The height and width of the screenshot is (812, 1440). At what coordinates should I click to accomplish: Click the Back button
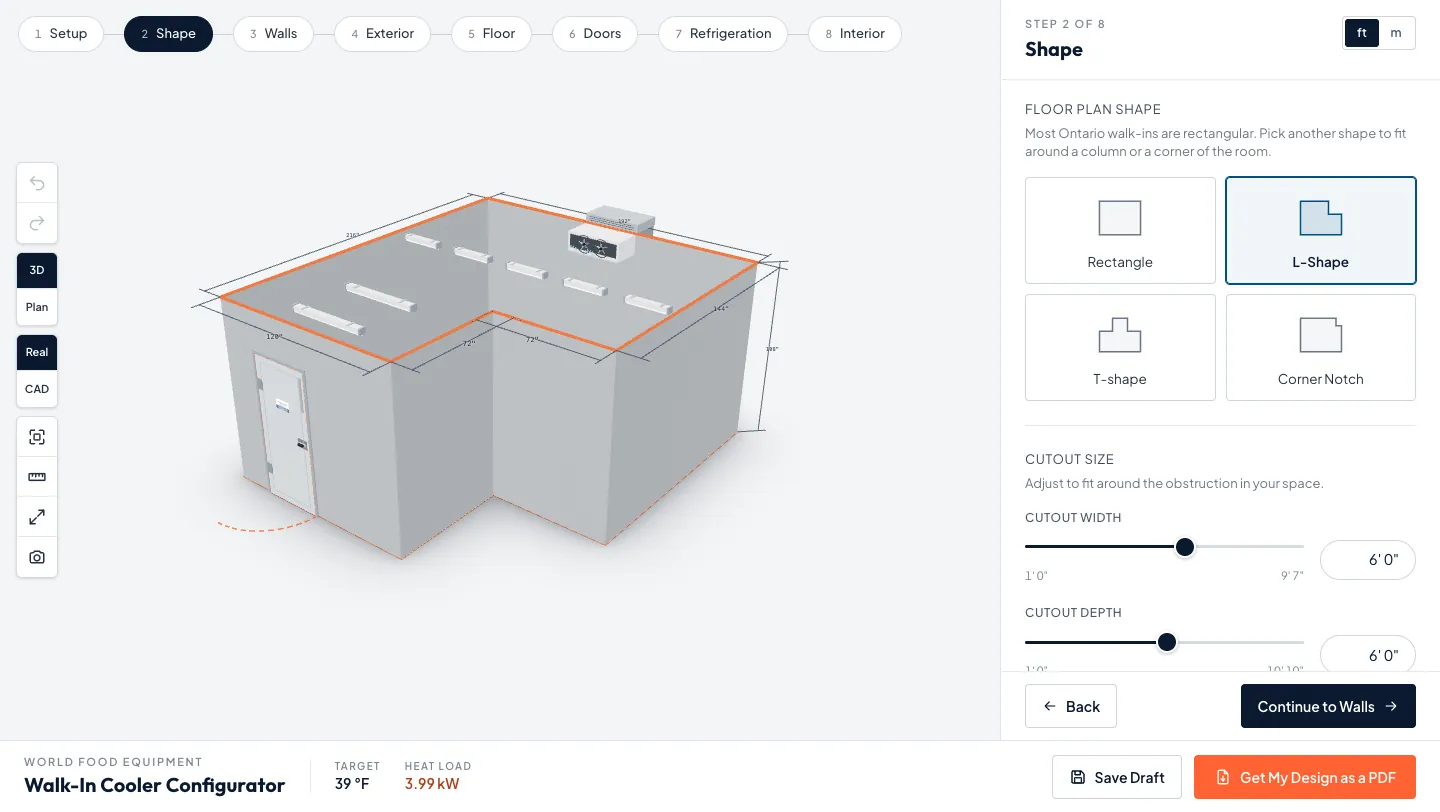coord(1071,706)
